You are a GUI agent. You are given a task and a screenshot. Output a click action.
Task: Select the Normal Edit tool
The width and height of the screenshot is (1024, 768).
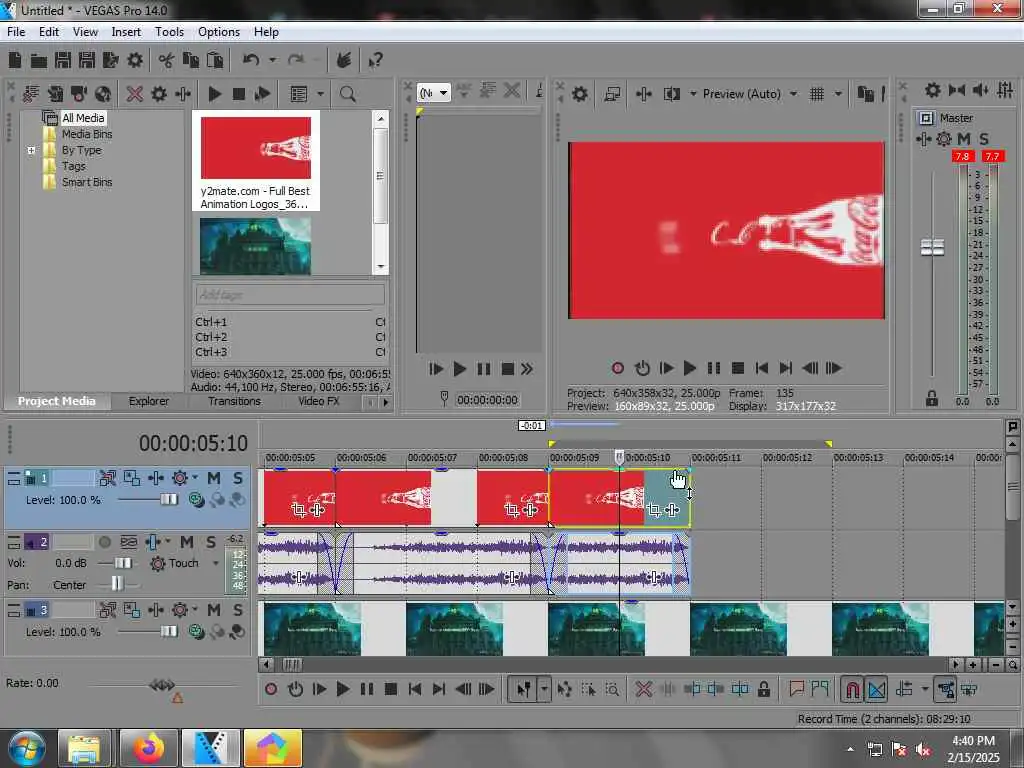(524, 689)
